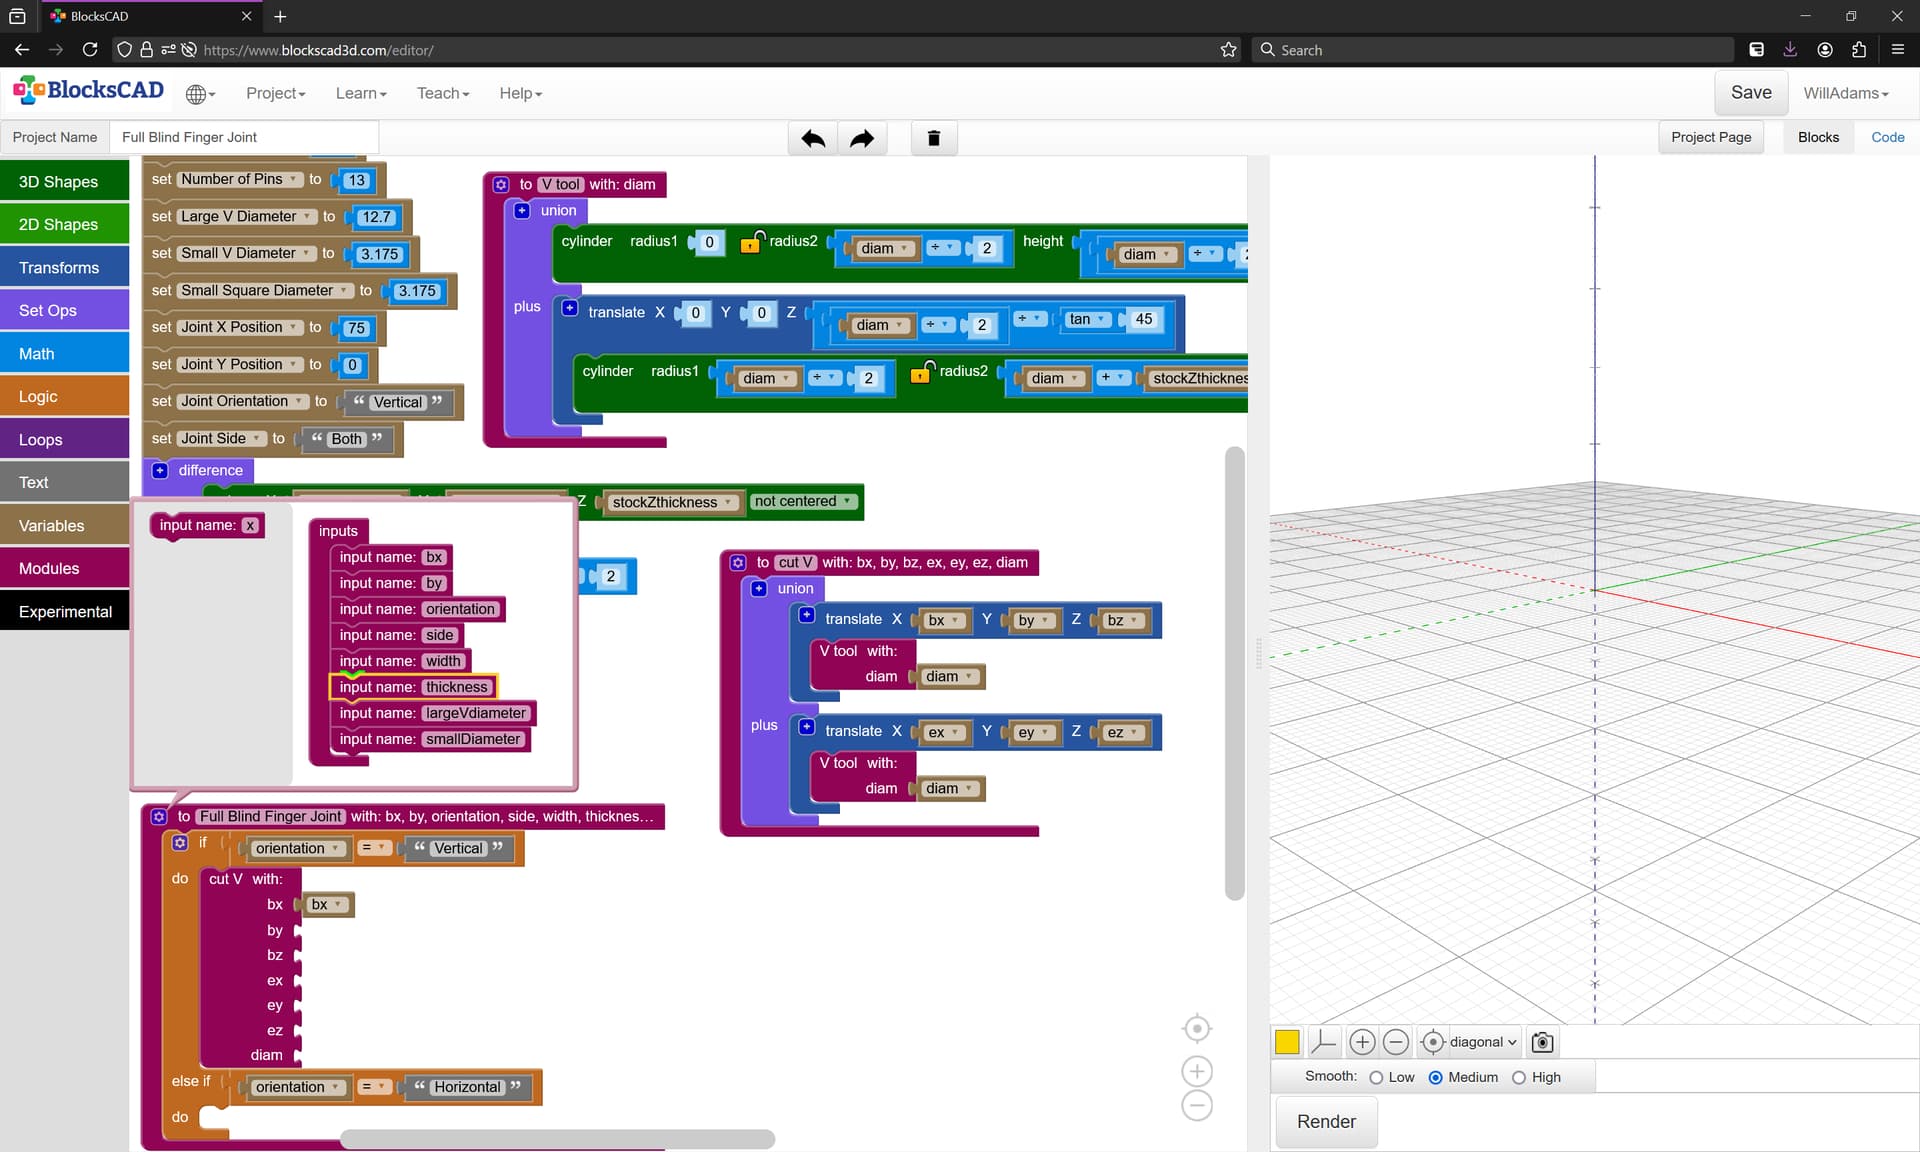Set Smooth to Low
The height and width of the screenshot is (1152, 1920).
(1376, 1078)
